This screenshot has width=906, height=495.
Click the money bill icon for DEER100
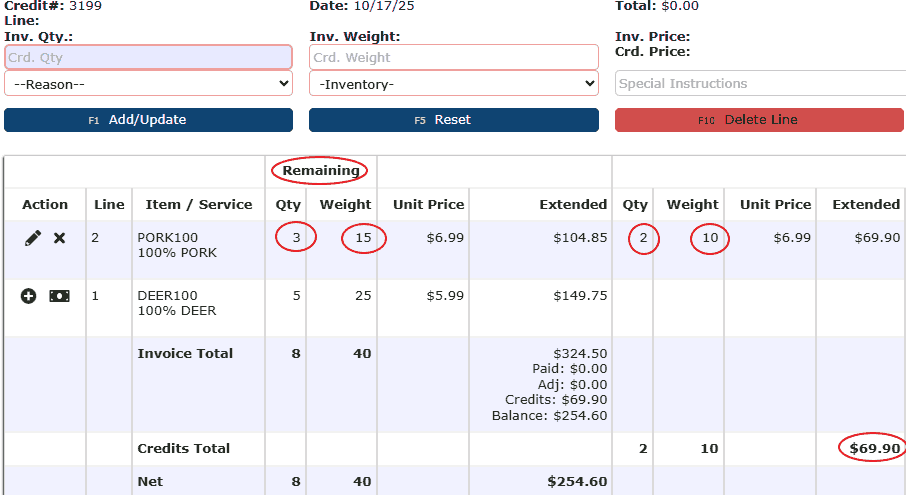pyautogui.click(x=60, y=297)
